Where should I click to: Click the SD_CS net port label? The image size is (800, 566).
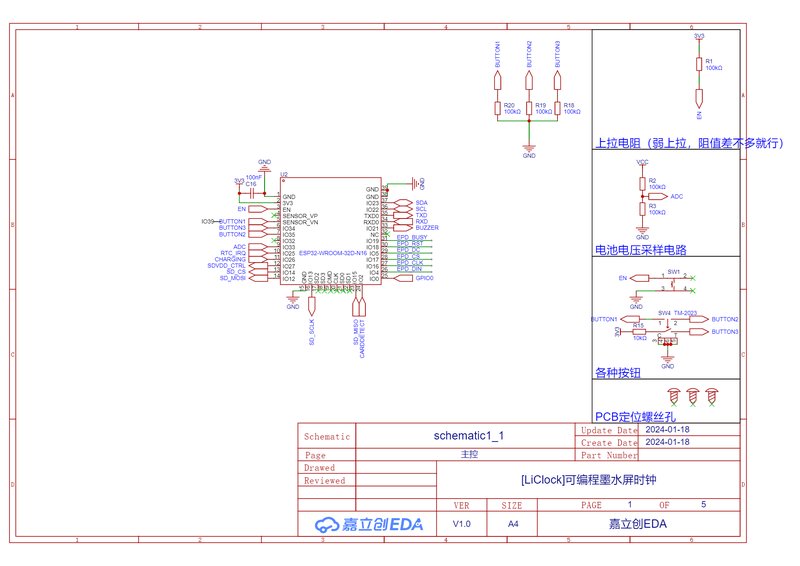pyautogui.click(x=236, y=272)
